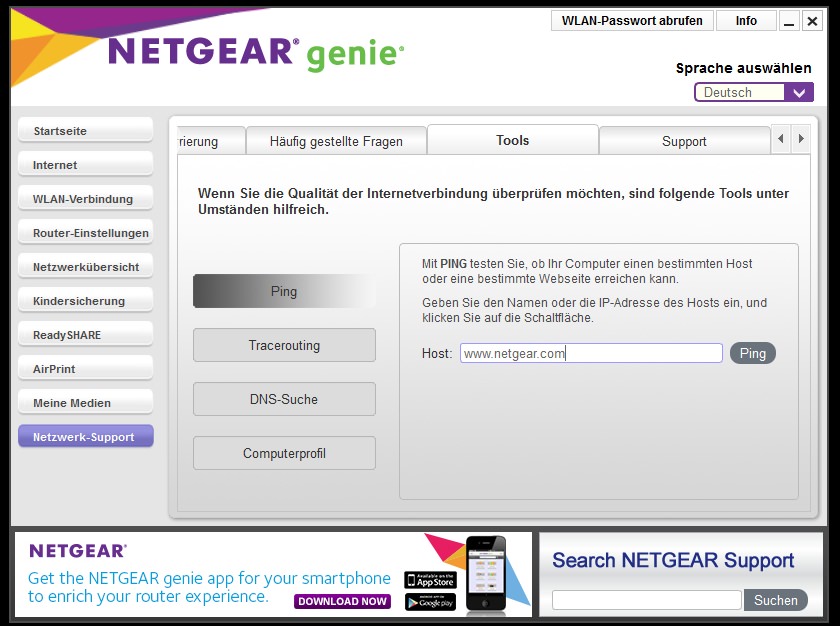
Task: Click the 'Search NETGEAR Support' heading
Action: click(x=673, y=560)
